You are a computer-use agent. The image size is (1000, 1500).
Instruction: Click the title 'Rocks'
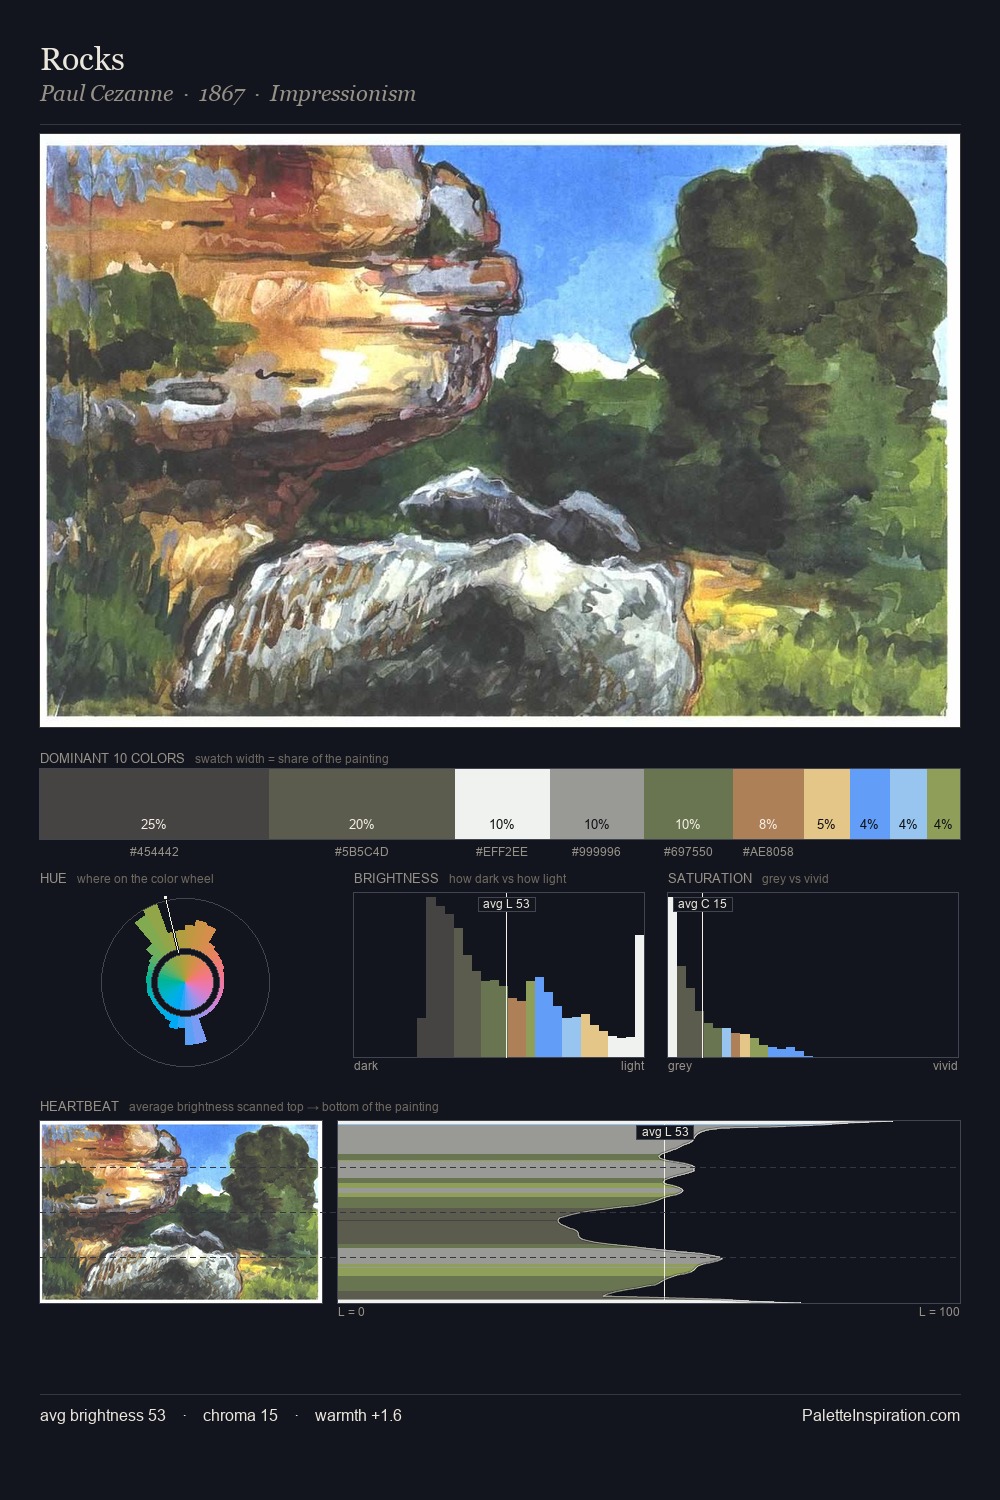click(x=83, y=59)
